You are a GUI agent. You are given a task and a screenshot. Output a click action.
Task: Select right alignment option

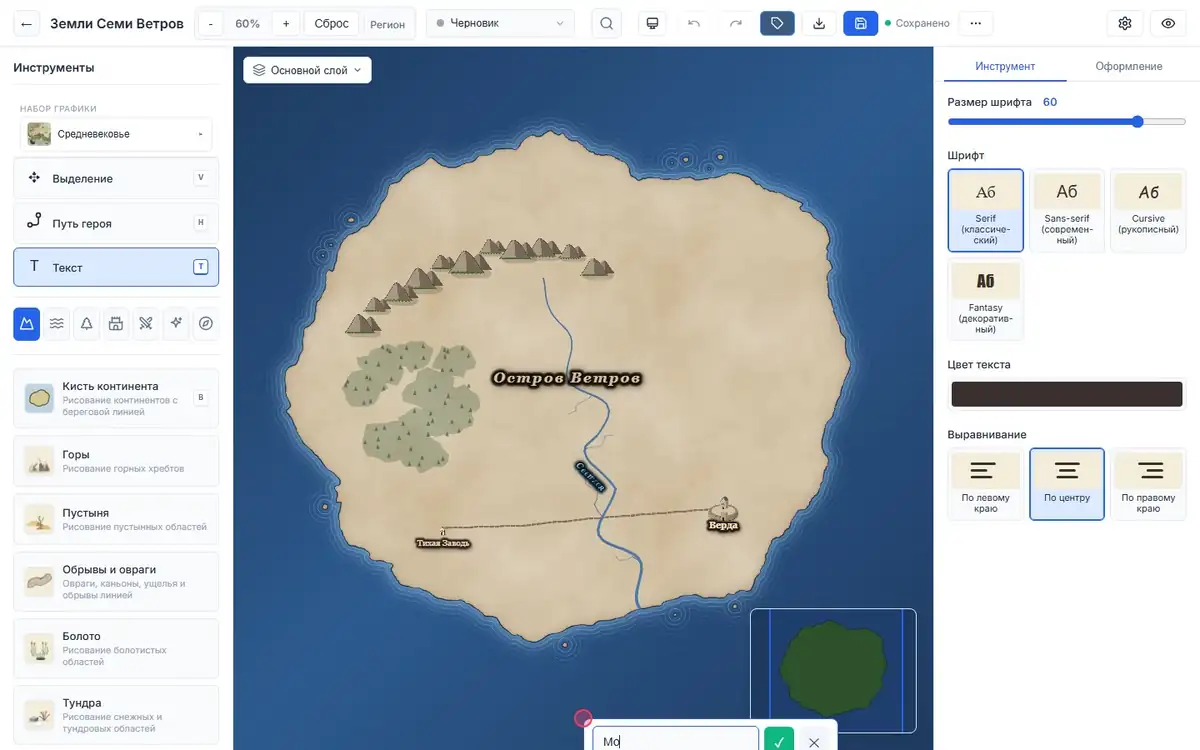pyautogui.click(x=1148, y=484)
